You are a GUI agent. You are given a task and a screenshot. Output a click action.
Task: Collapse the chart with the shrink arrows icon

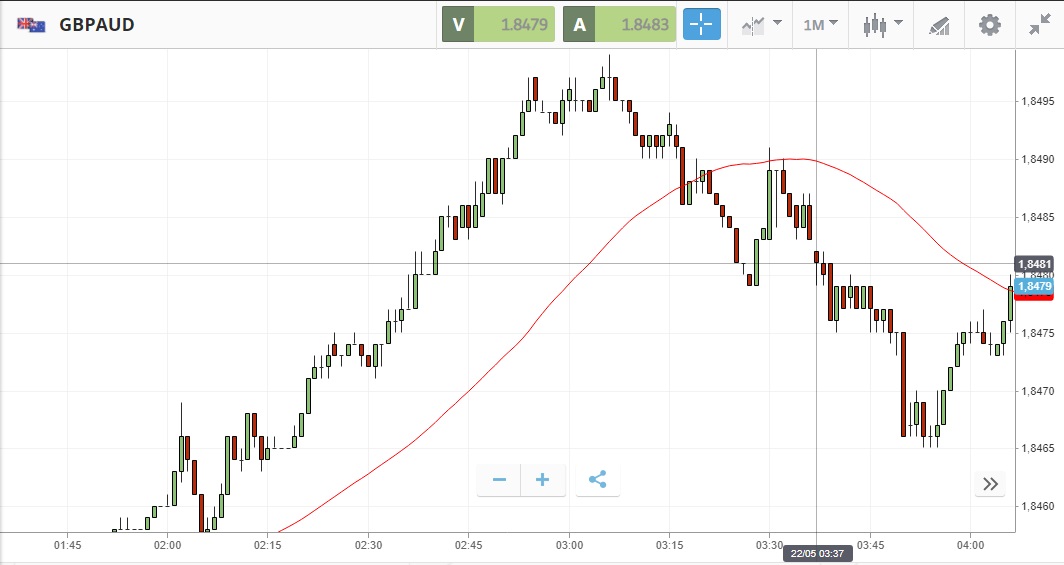pos(1039,25)
